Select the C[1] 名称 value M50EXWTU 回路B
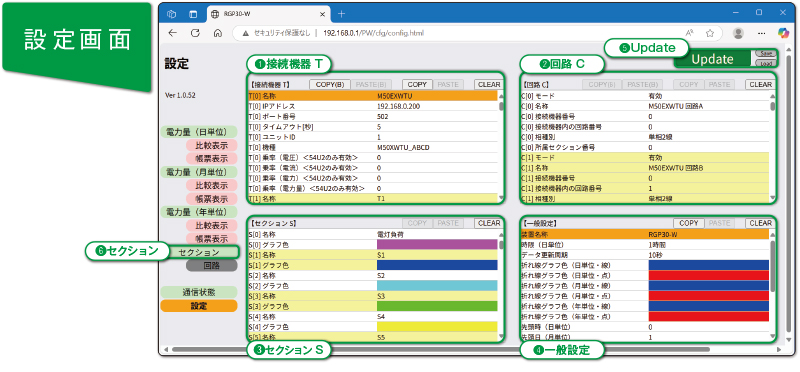 [x=676, y=168]
